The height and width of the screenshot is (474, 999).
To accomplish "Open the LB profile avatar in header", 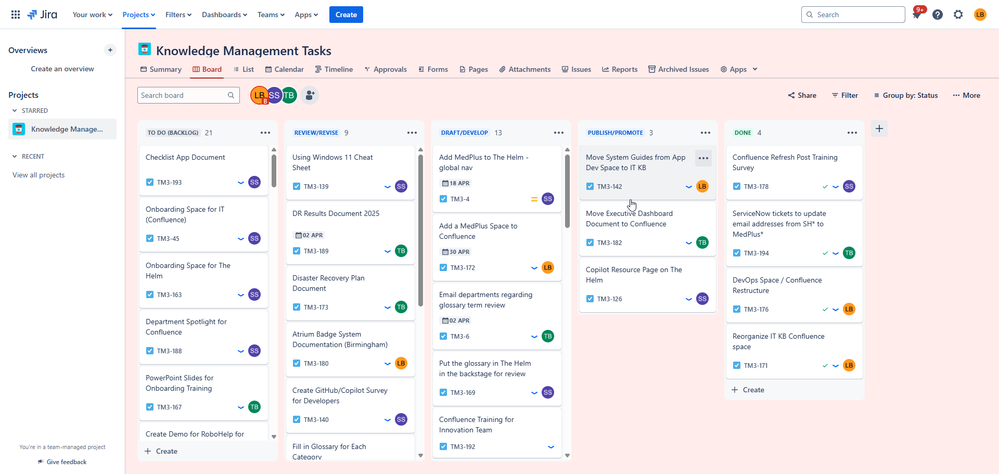I will click(980, 15).
